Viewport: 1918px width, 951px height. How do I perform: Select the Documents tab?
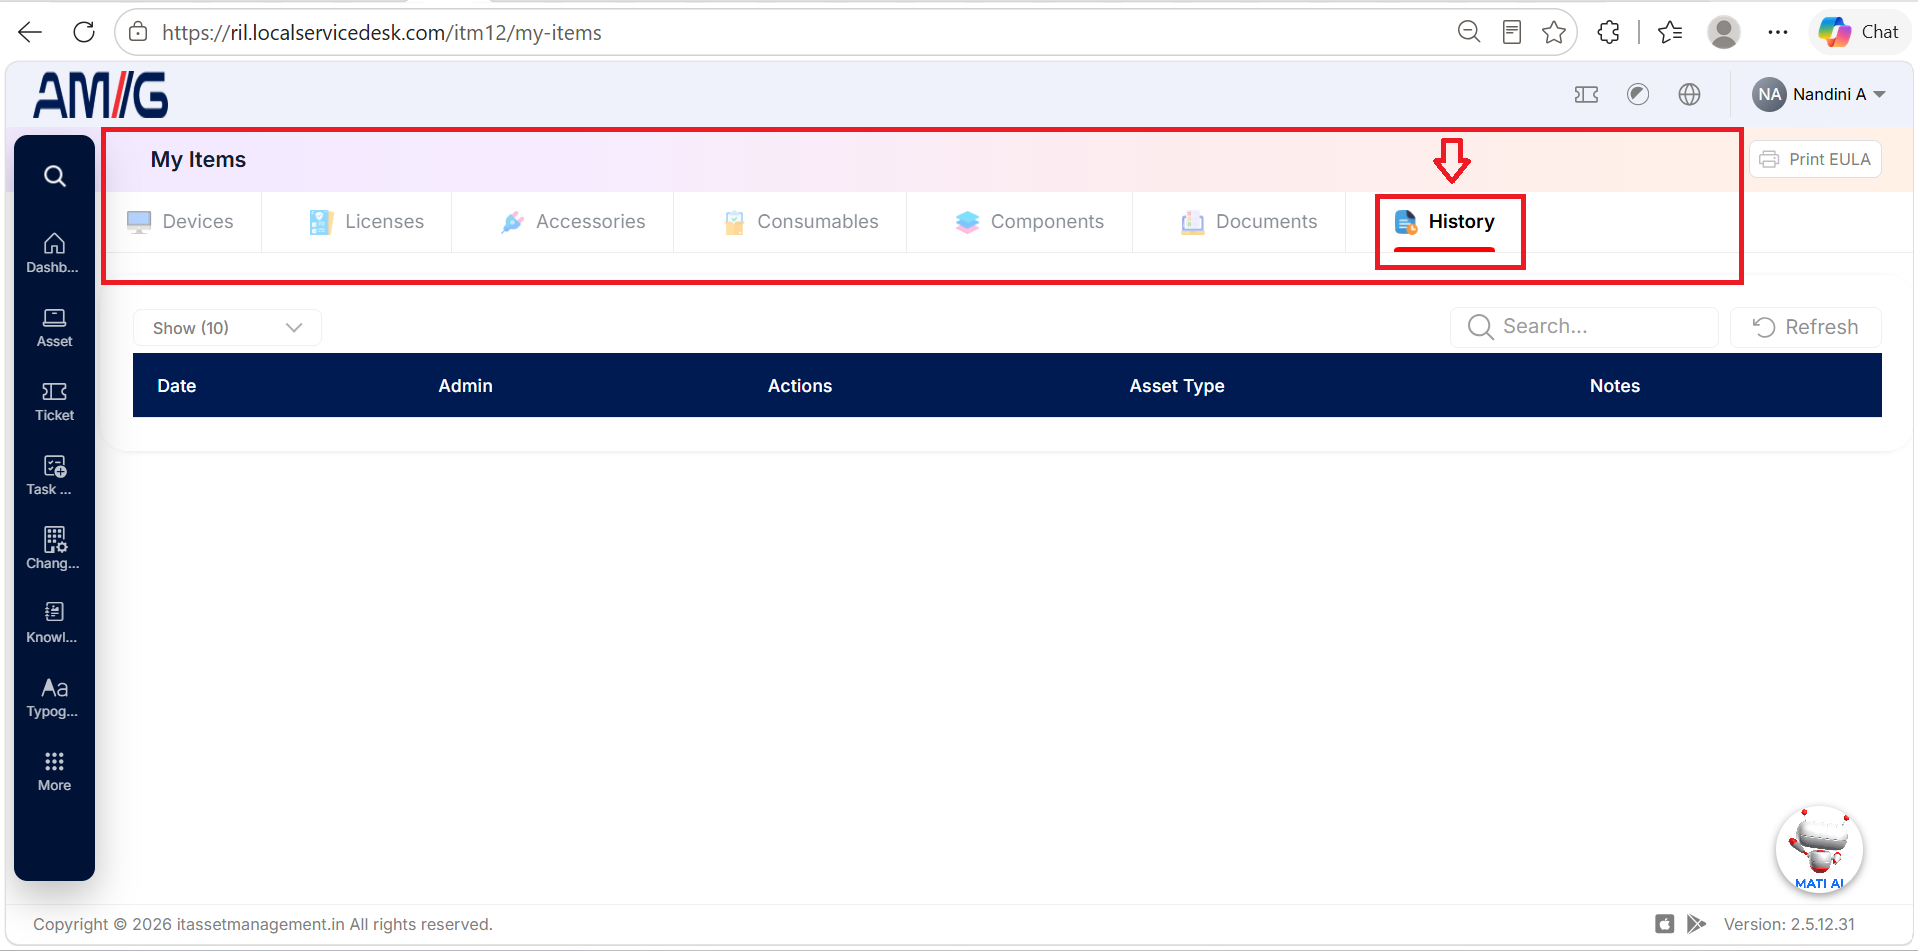(x=1249, y=222)
